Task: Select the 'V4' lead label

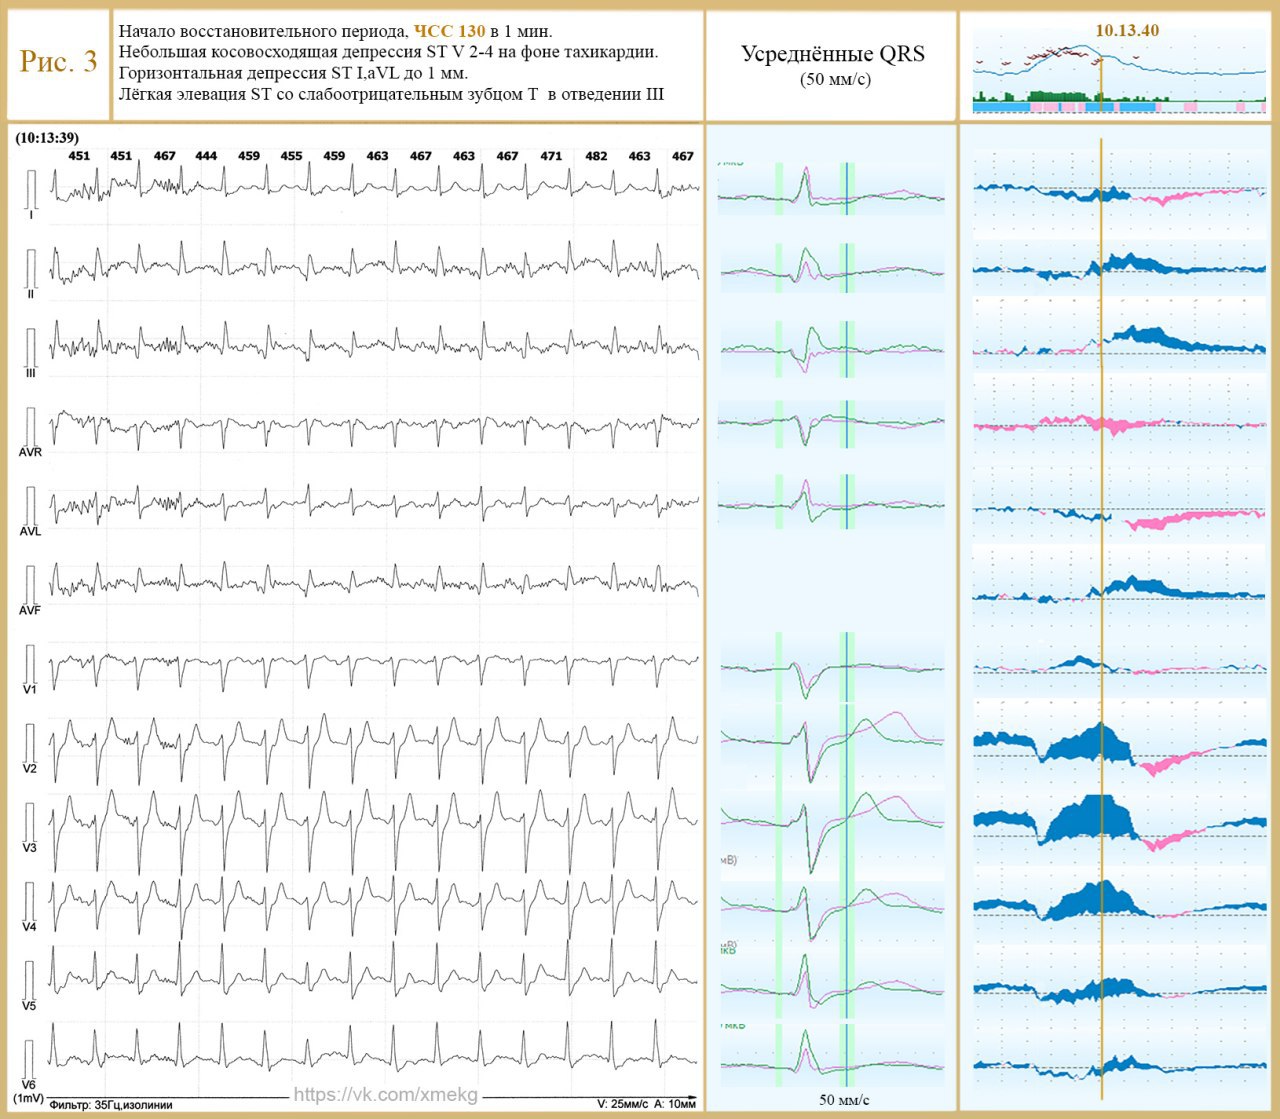Action: point(30,927)
